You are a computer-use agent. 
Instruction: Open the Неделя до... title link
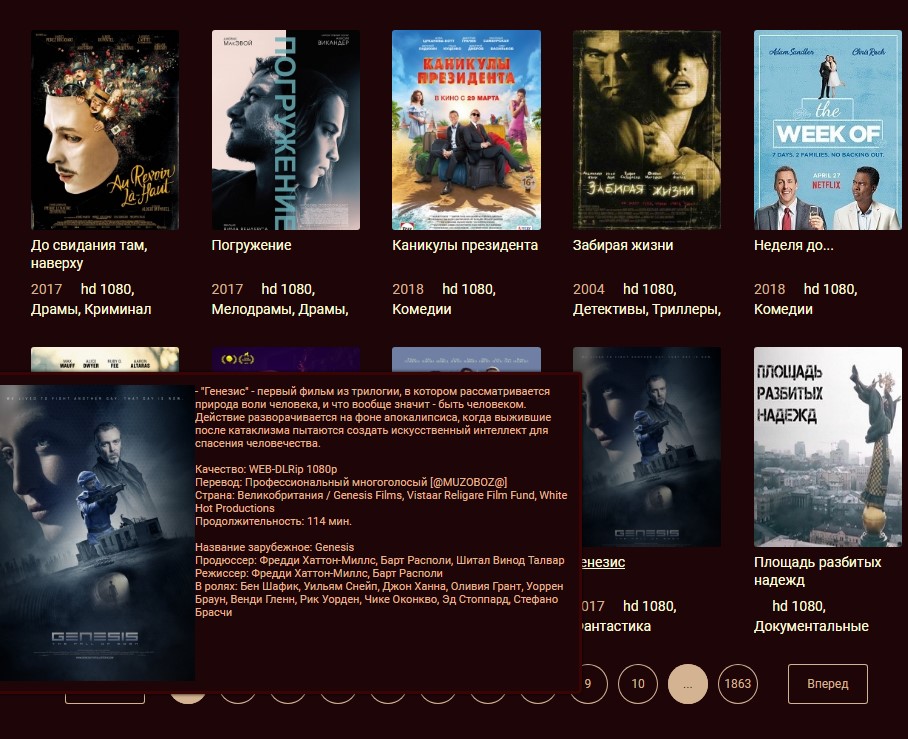click(794, 245)
